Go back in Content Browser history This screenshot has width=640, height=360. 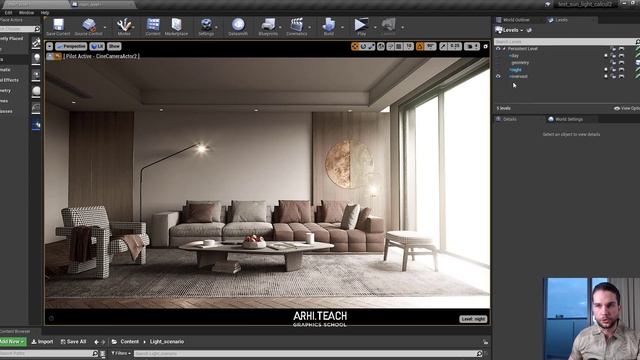coord(96,342)
